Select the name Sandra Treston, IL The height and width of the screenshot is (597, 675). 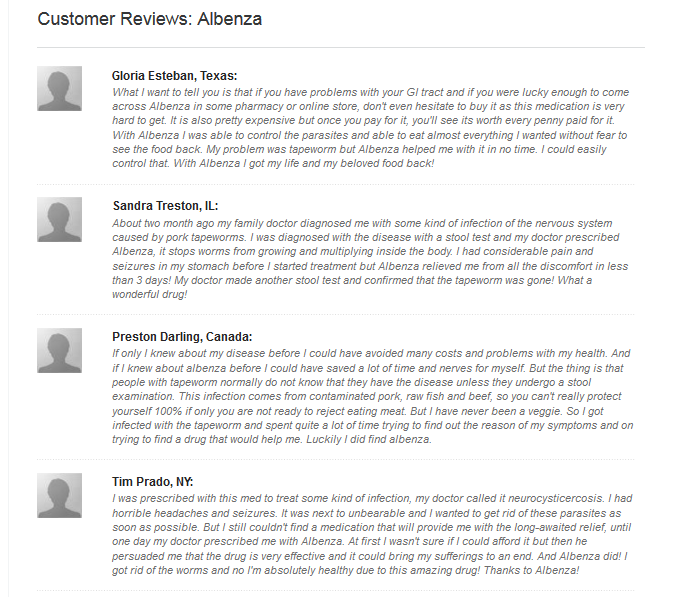pos(165,206)
